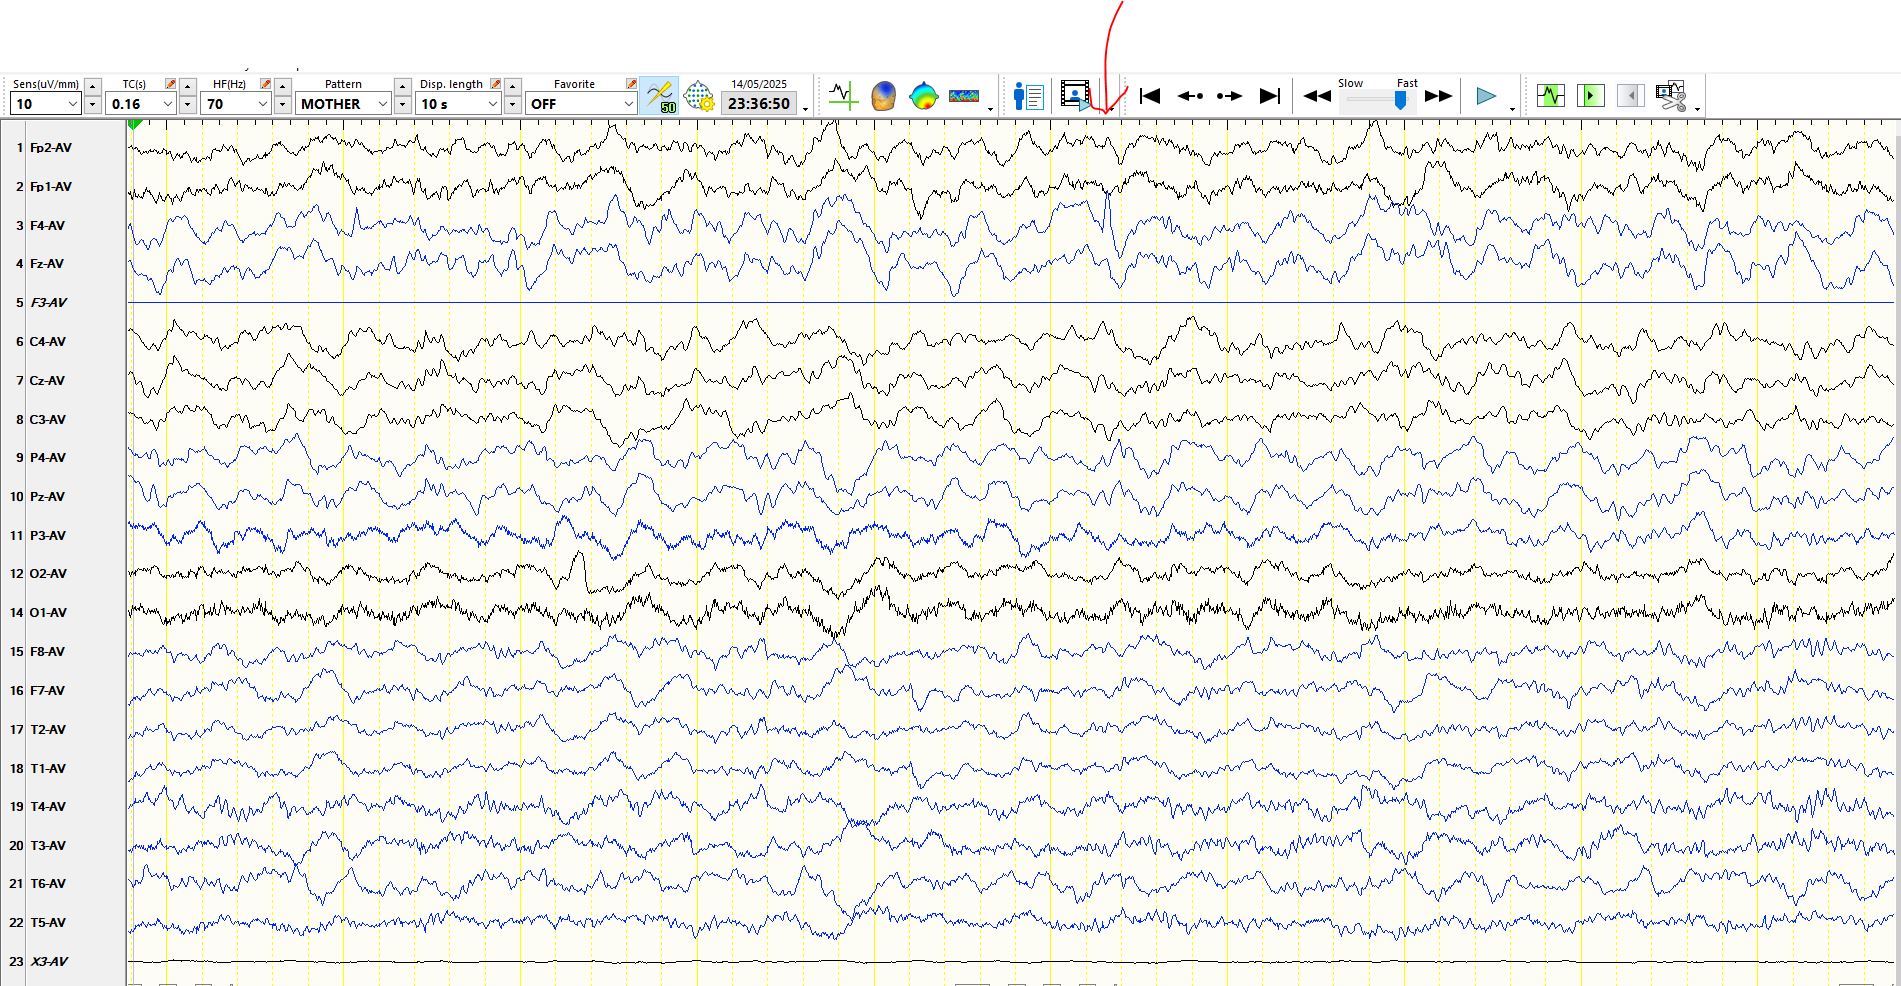Jump to the end of recording

1269,96
